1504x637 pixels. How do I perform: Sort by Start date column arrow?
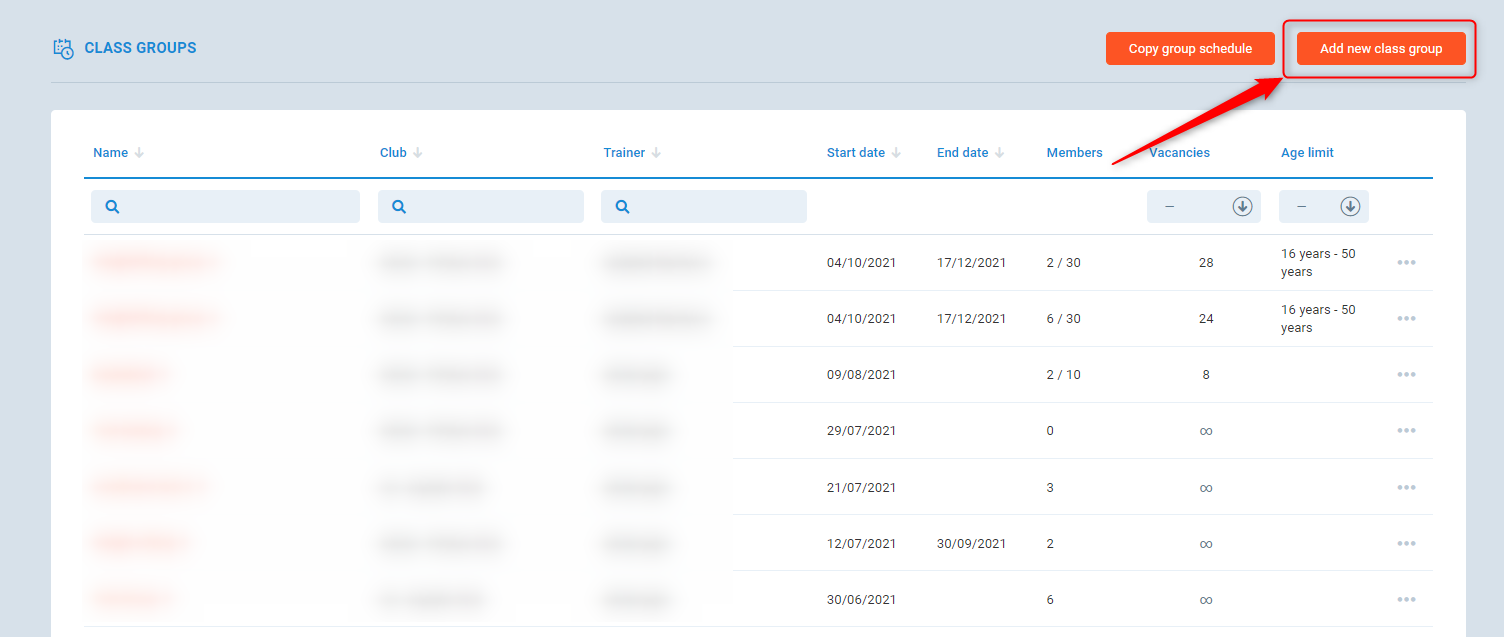pos(897,153)
